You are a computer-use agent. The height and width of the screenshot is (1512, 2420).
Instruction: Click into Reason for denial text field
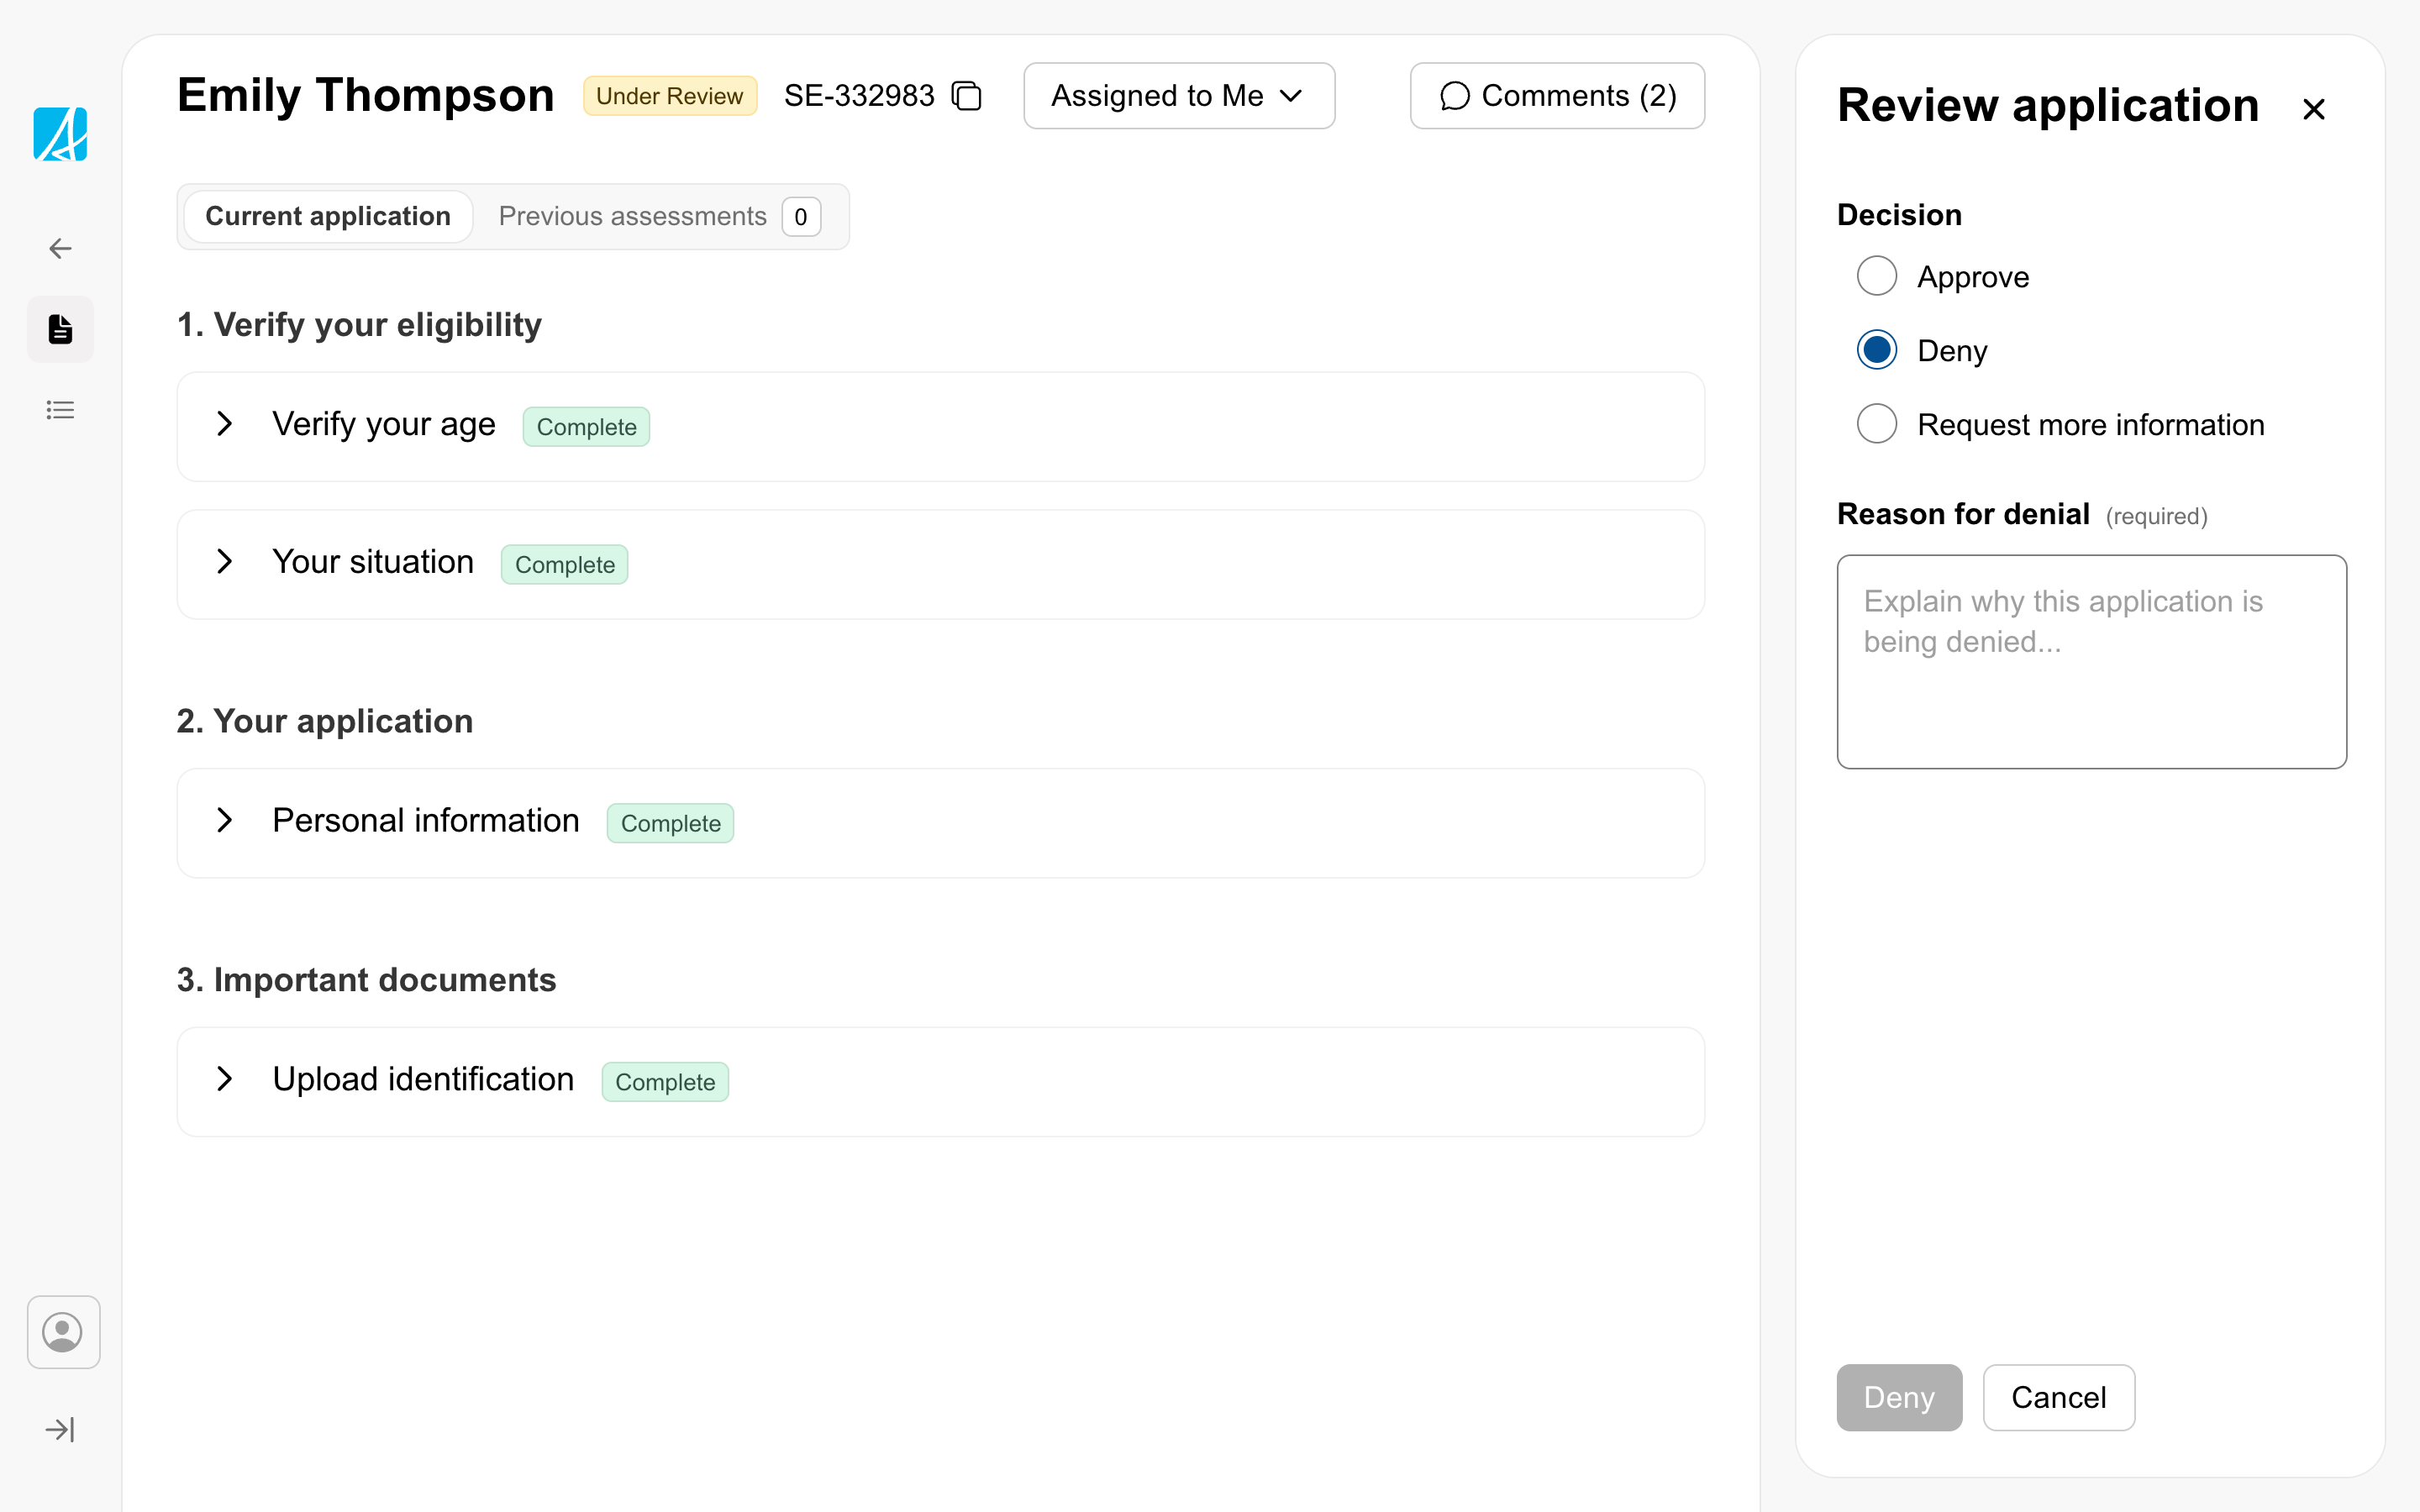(2090, 661)
